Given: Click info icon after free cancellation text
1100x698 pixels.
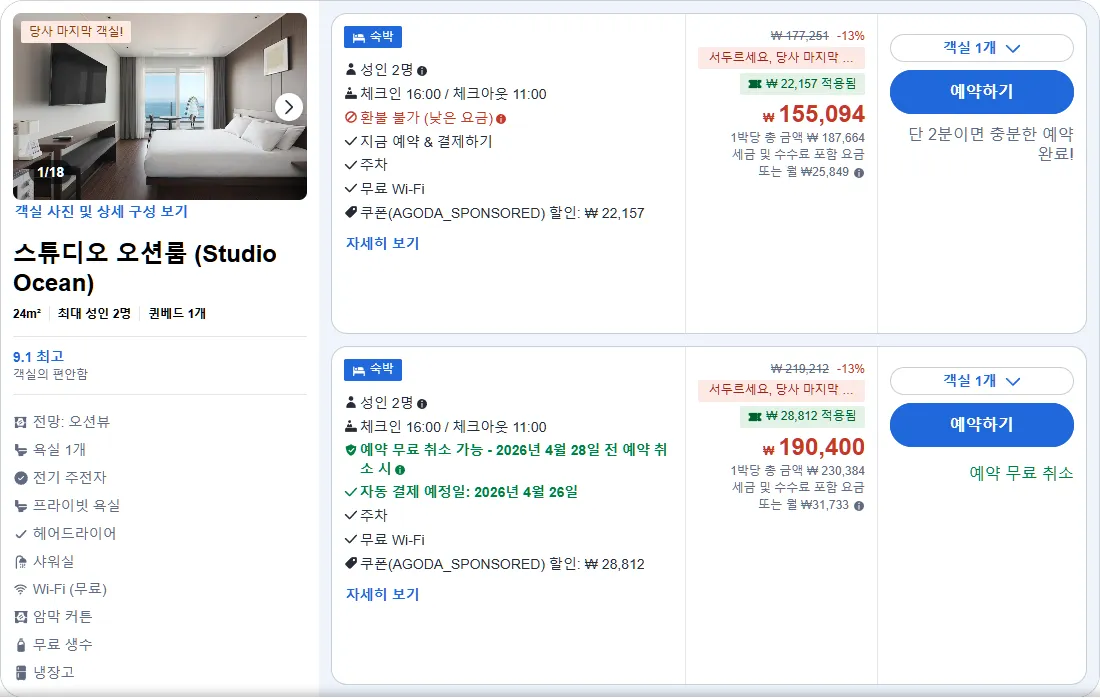Looking at the screenshot, I should click(x=400, y=470).
